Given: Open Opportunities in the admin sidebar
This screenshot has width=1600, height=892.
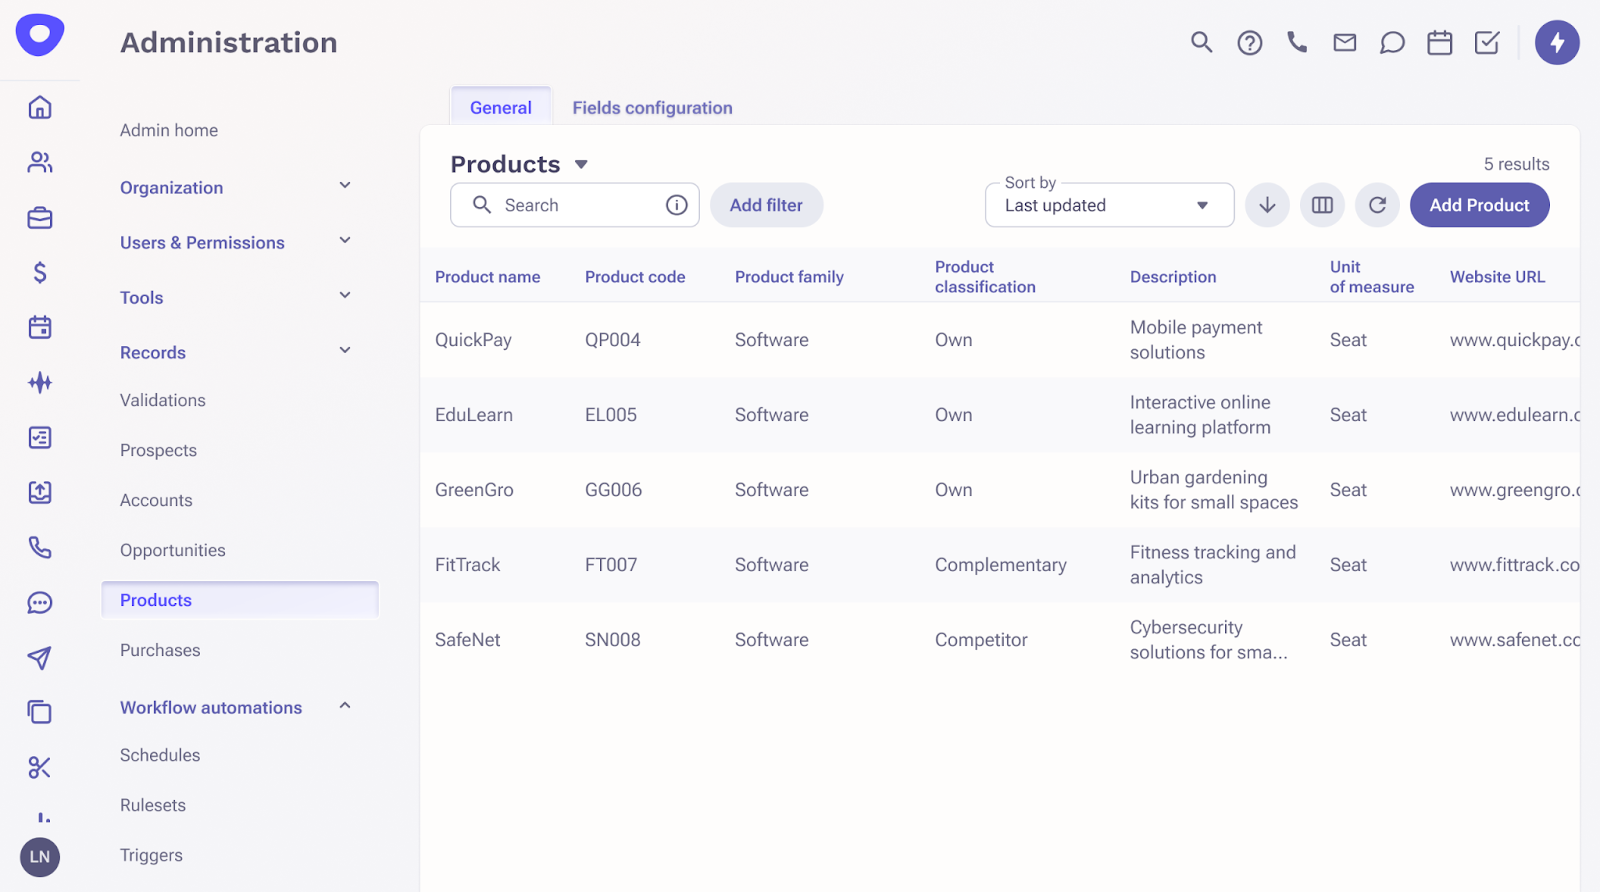Looking at the screenshot, I should coord(173,550).
